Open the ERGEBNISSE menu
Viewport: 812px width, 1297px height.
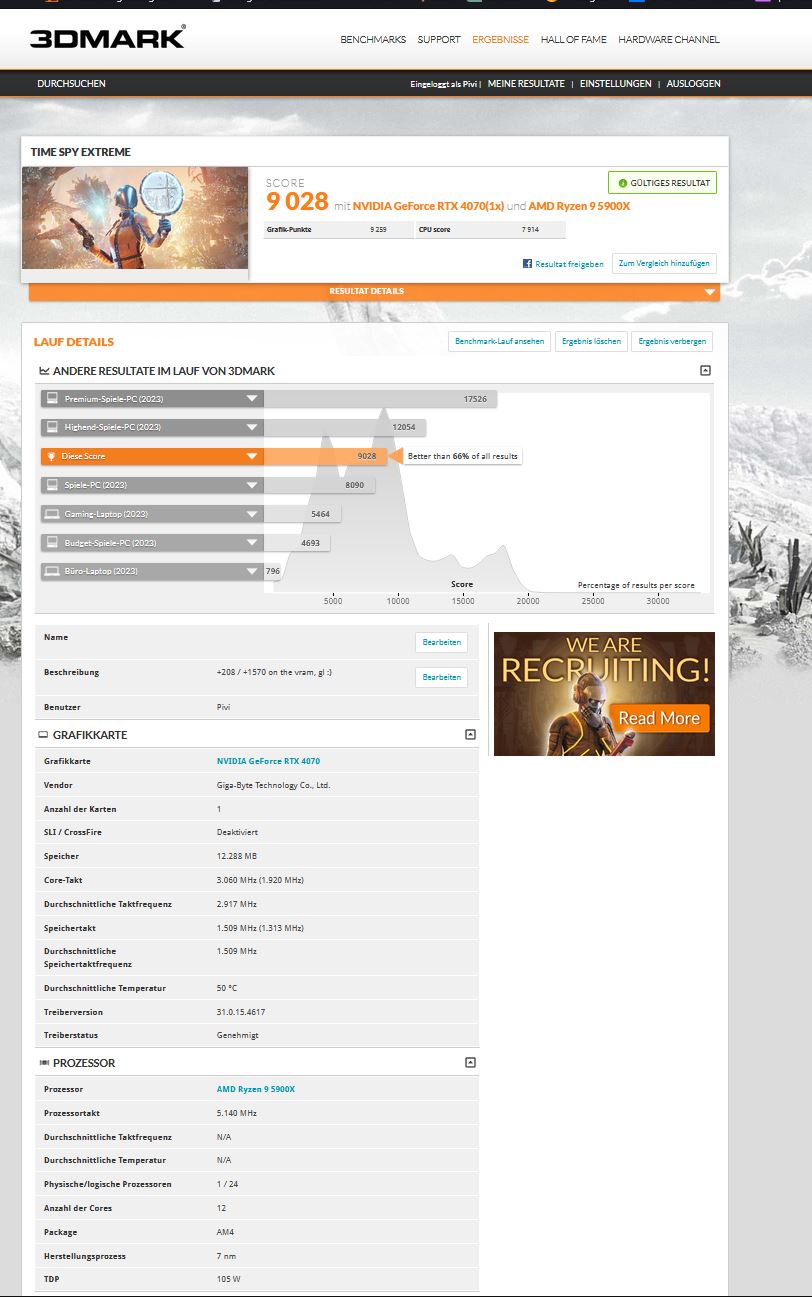click(x=500, y=40)
